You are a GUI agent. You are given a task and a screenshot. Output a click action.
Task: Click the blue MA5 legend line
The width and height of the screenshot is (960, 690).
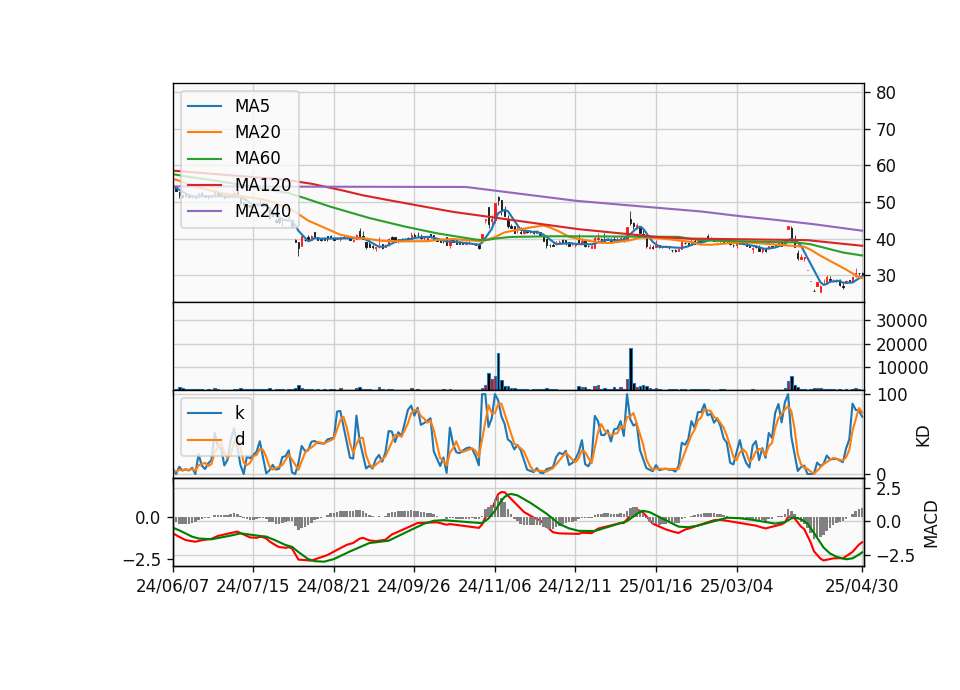(x=204, y=107)
